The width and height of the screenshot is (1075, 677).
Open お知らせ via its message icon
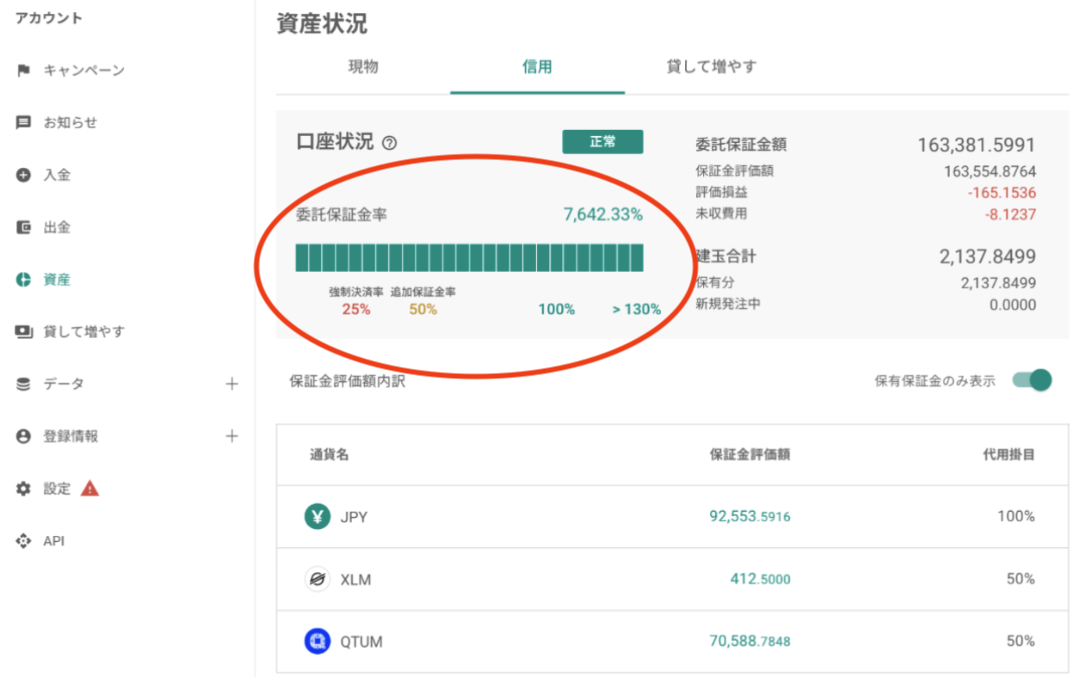coord(24,123)
